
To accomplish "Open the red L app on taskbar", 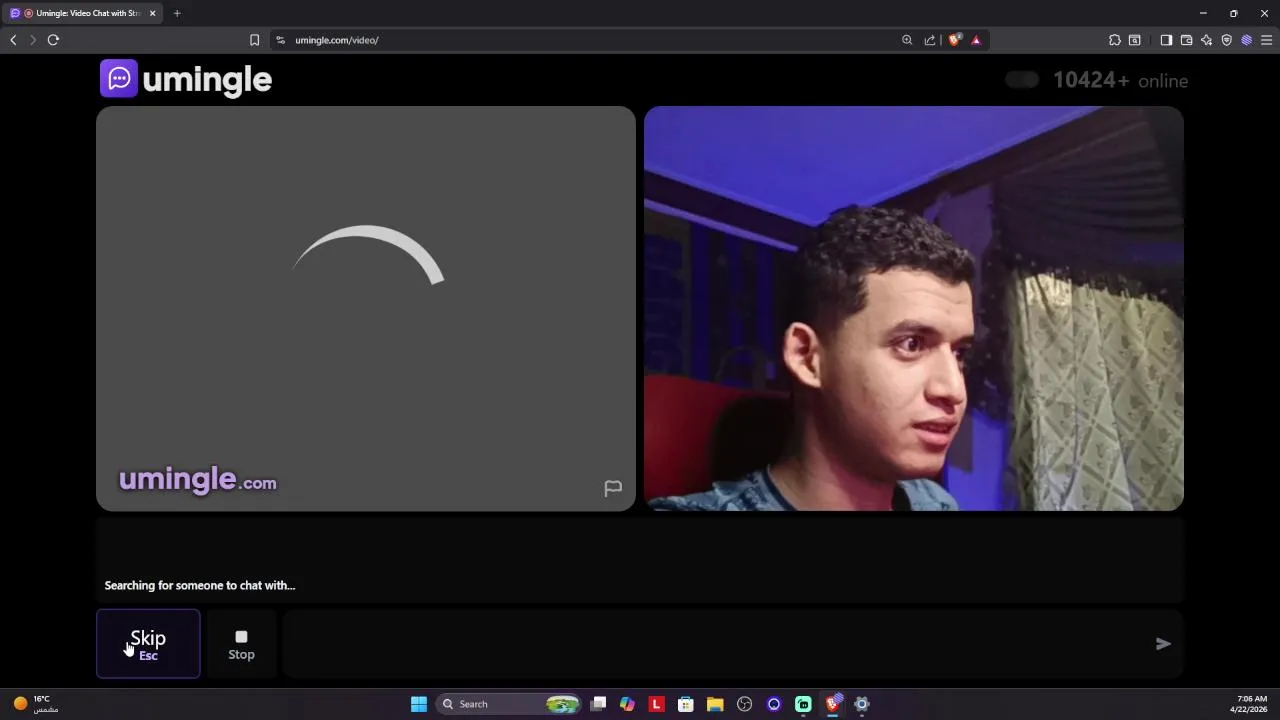I will click(x=656, y=704).
